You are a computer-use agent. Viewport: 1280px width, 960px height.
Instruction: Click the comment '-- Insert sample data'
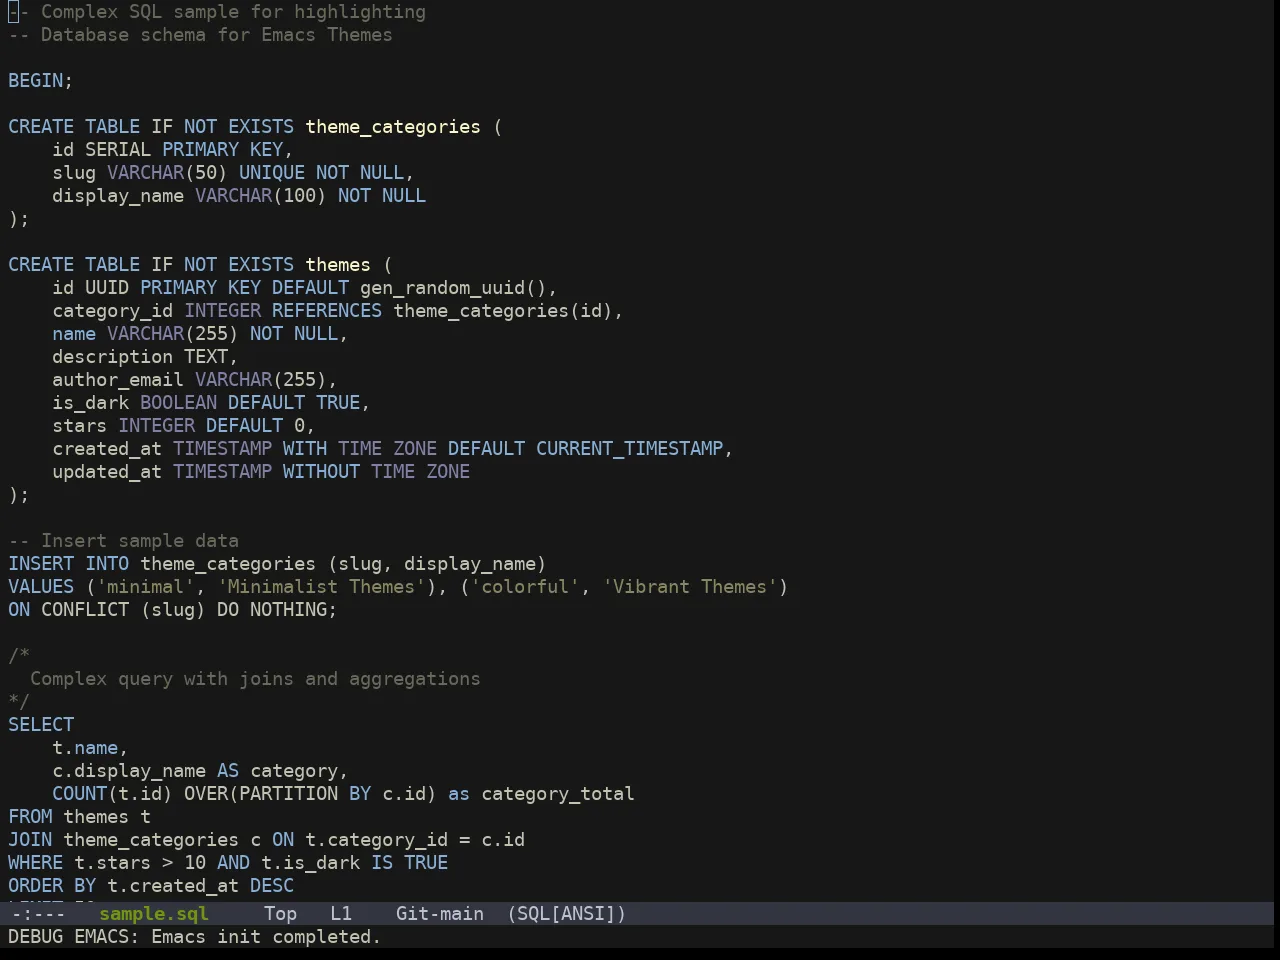(x=124, y=541)
